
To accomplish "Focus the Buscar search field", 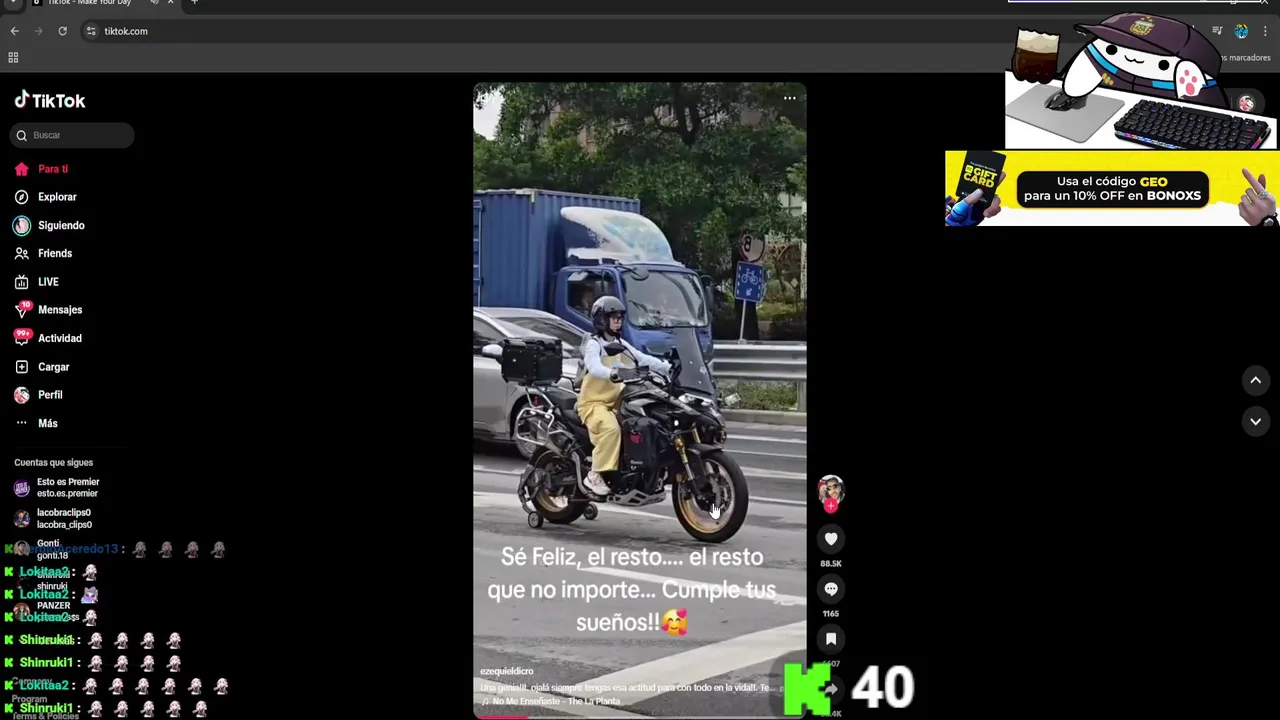I will (72, 135).
